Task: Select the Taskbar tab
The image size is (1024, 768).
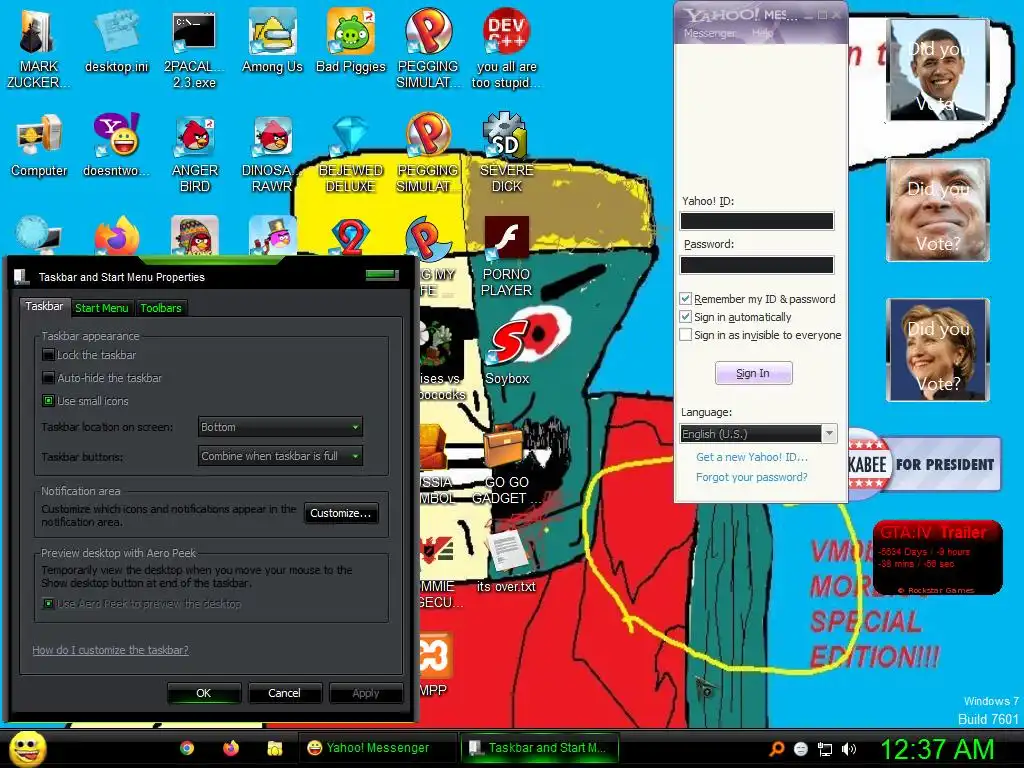Action: [44, 306]
